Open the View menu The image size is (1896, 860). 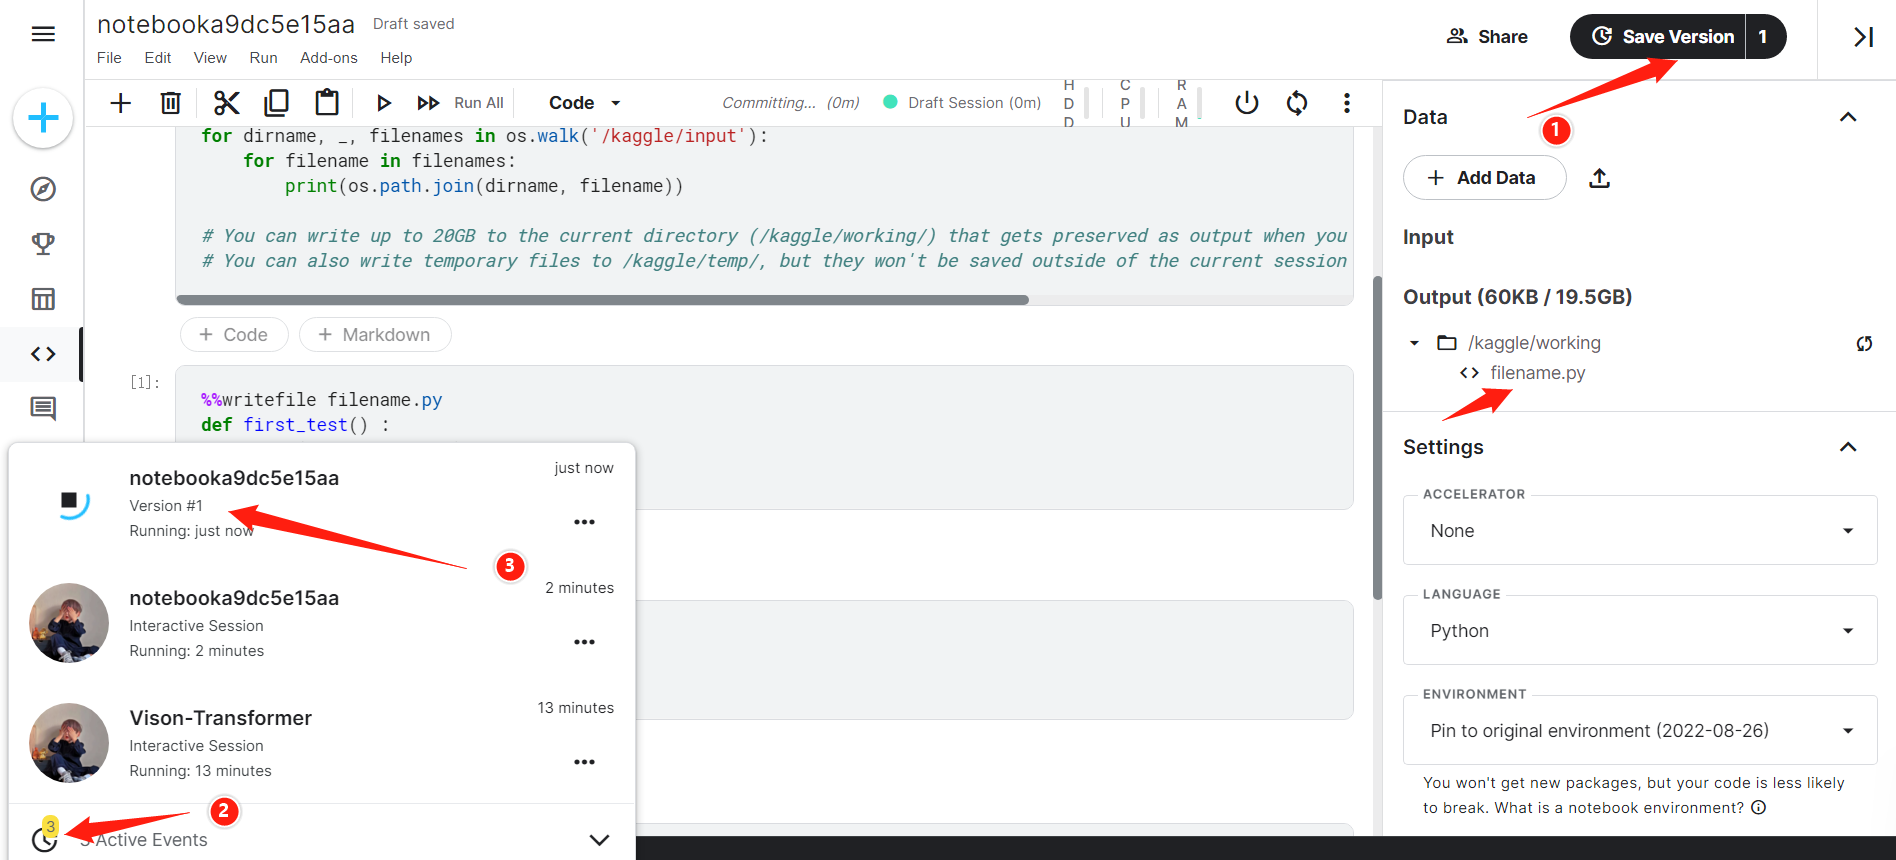[210, 58]
